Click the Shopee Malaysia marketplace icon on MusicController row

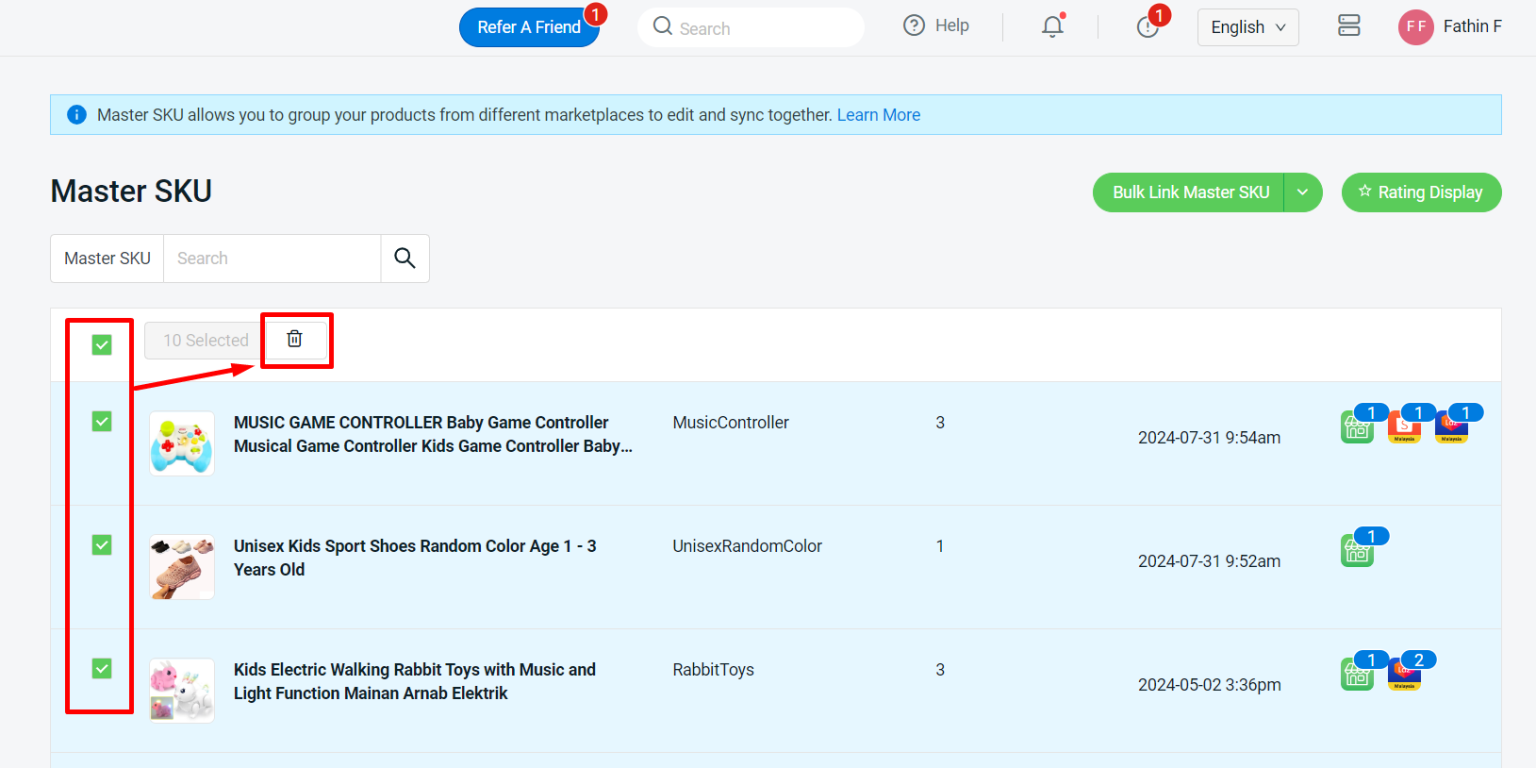pyautogui.click(x=1406, y=424)
